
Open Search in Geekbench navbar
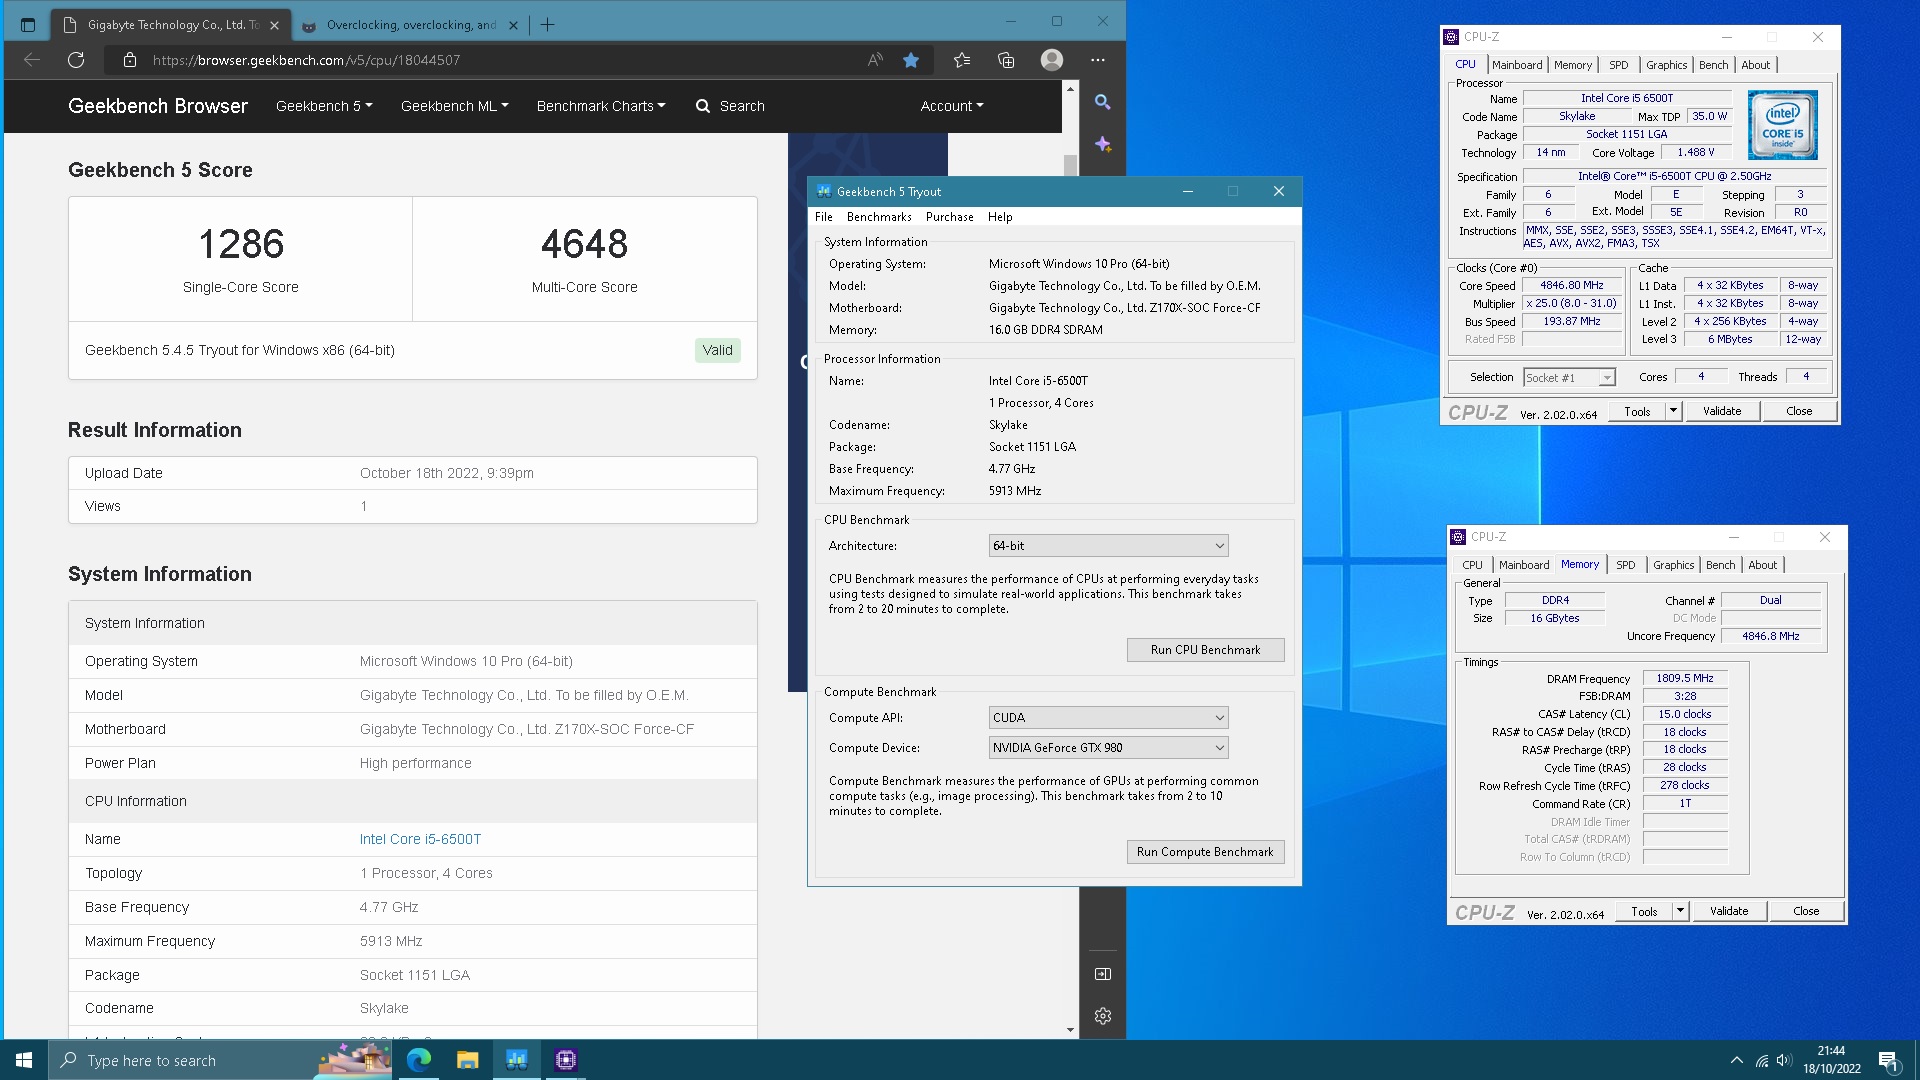(x=731, y=106)
